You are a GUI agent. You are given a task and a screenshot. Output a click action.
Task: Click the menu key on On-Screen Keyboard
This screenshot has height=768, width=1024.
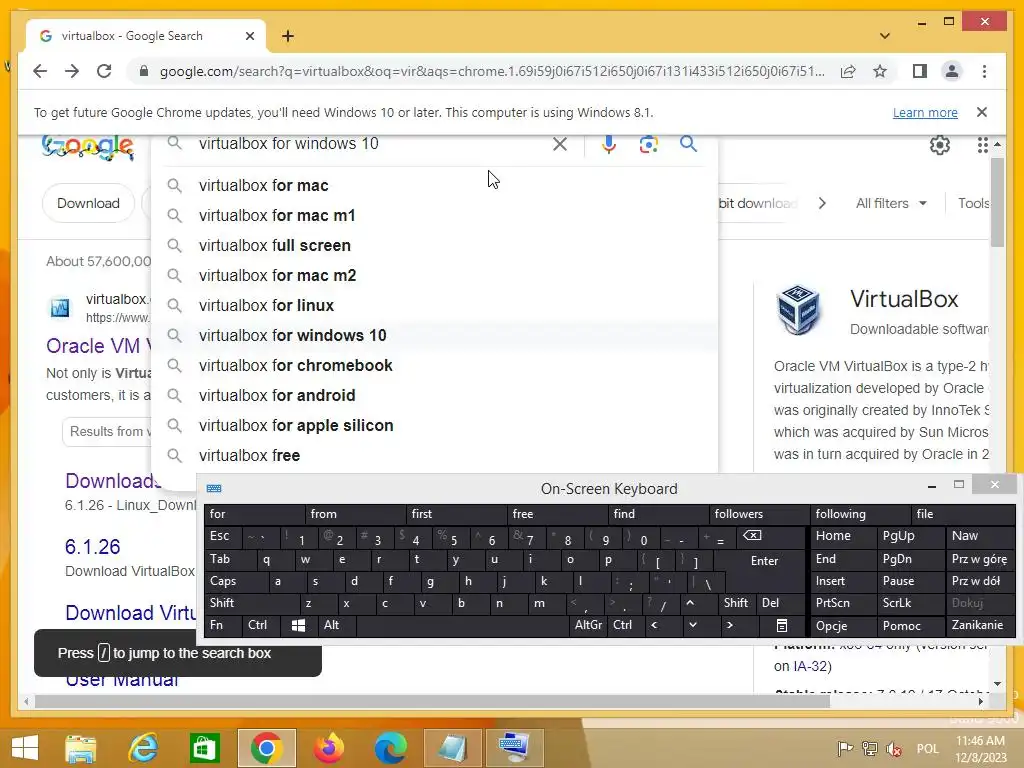[782, 626]
